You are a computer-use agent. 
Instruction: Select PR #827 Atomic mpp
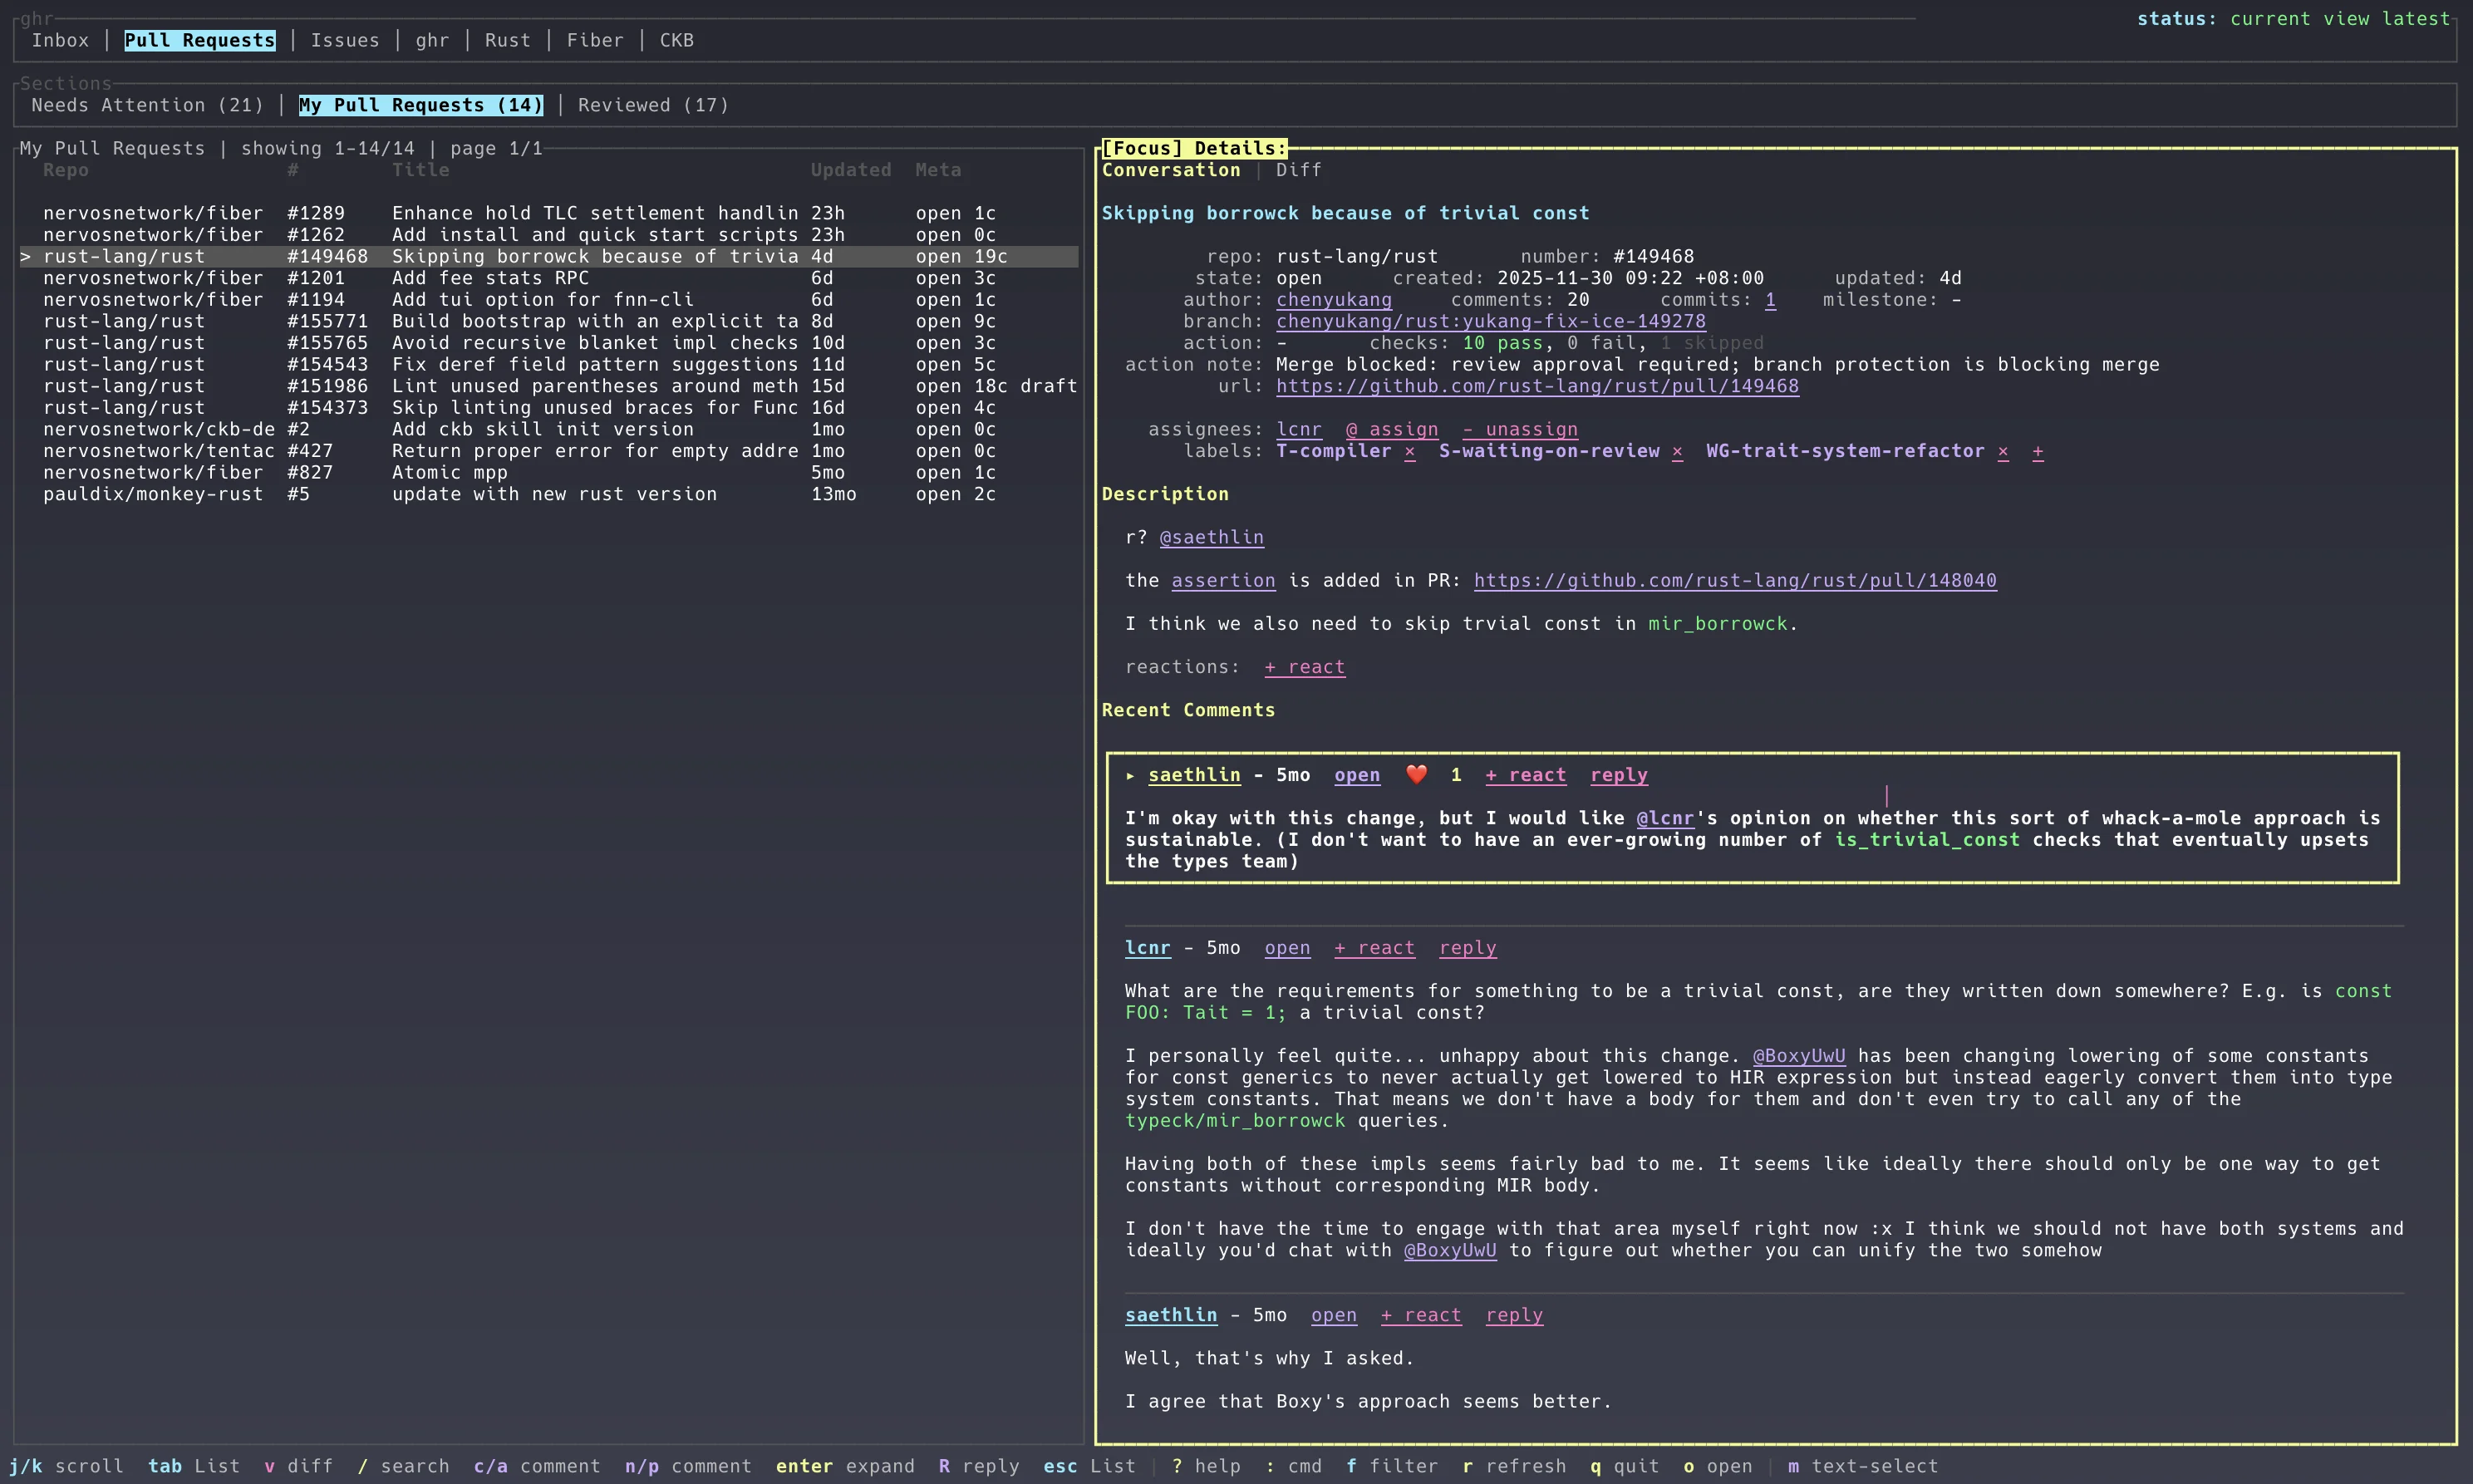tap(549, 472)
